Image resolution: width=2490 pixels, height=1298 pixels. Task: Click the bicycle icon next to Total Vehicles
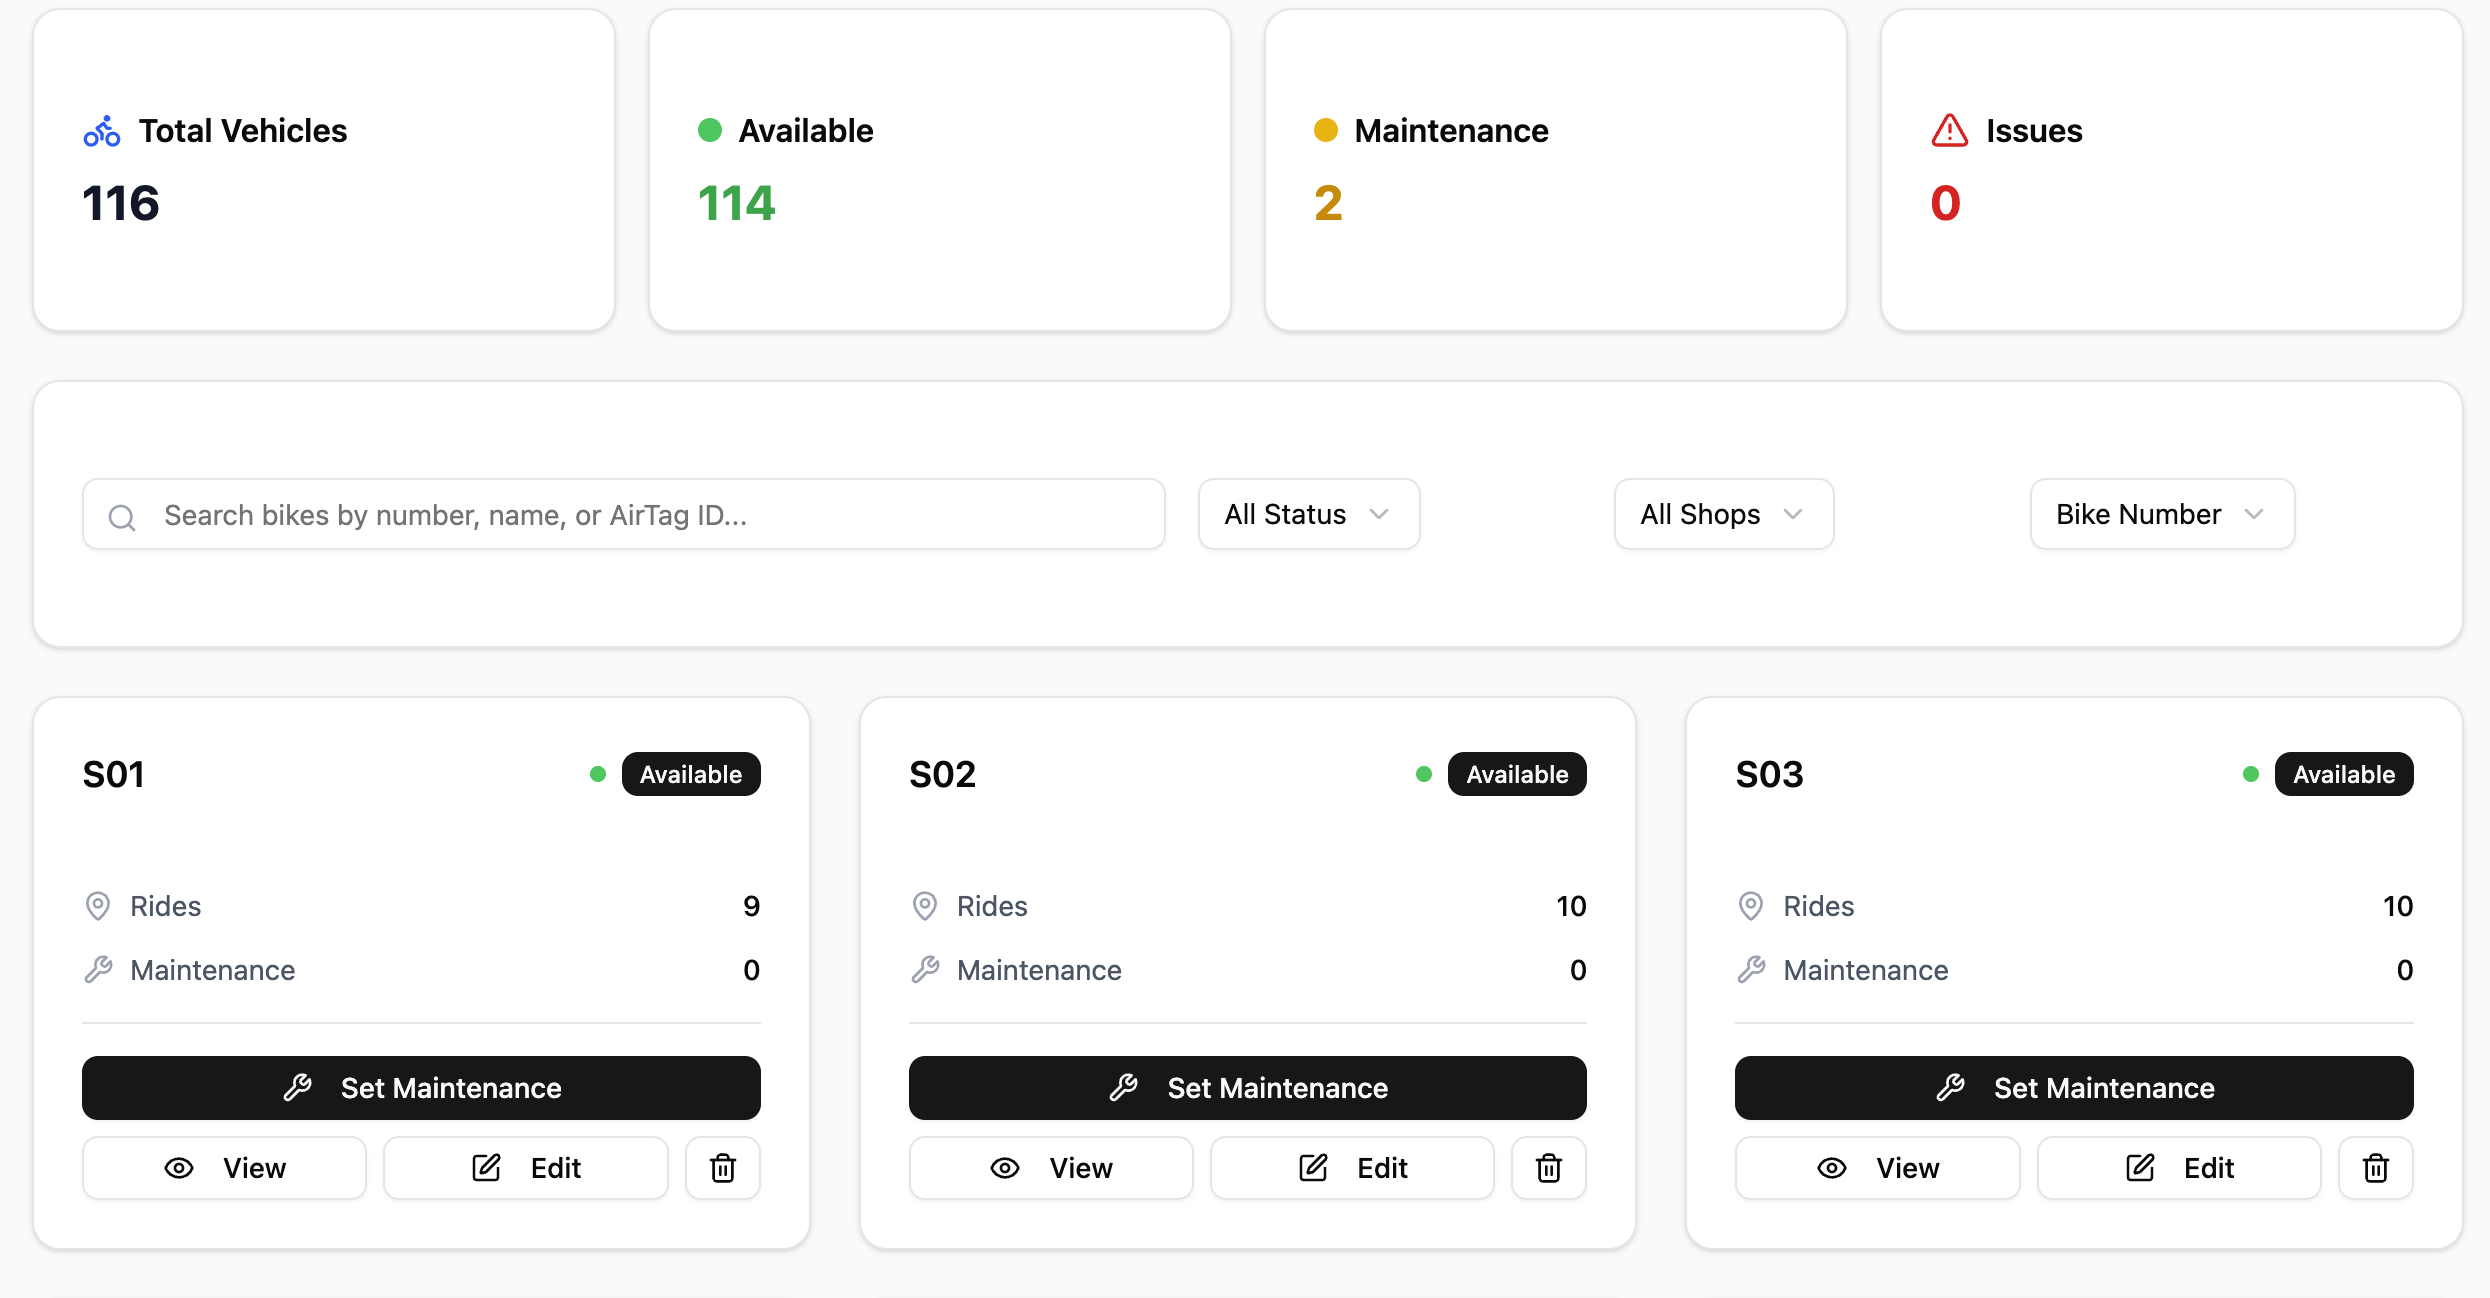pos(100,129)
